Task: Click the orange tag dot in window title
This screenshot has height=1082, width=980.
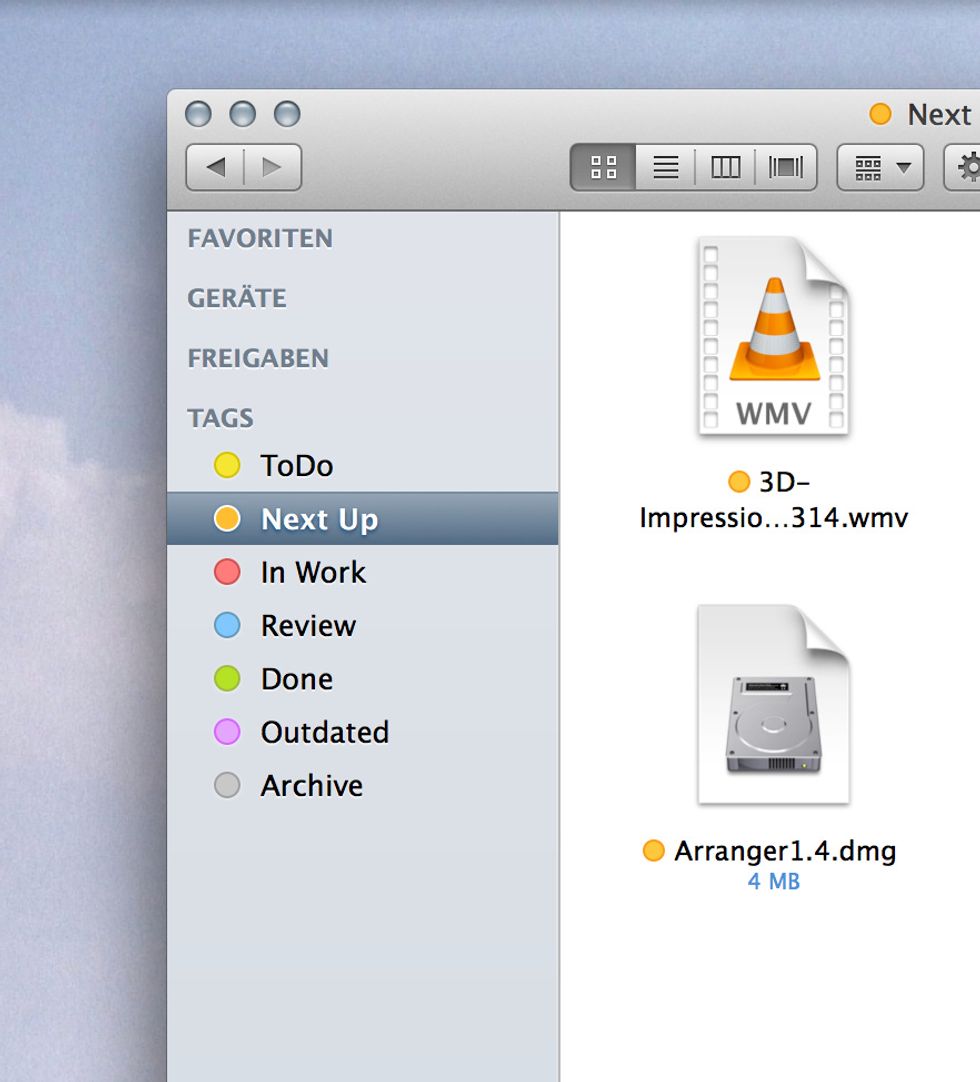Action: 881,114
